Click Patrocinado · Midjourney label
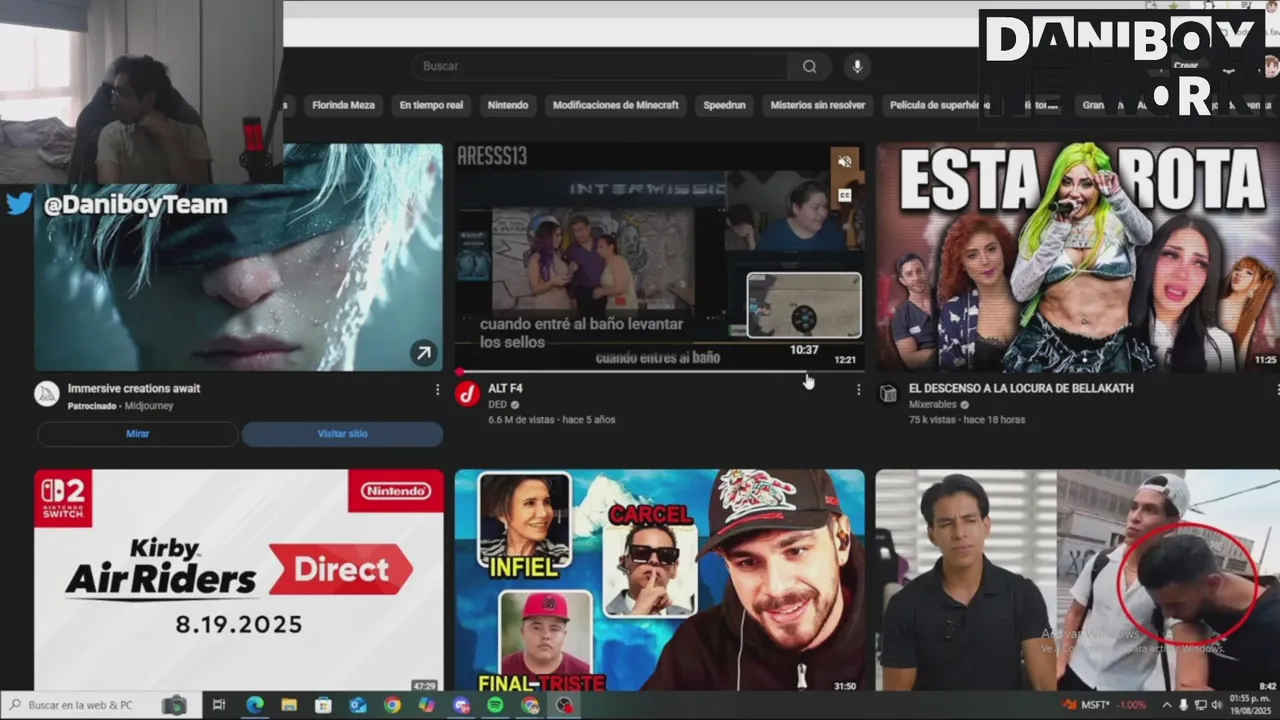Screen dimensions: 1280x720 [120, 406]
